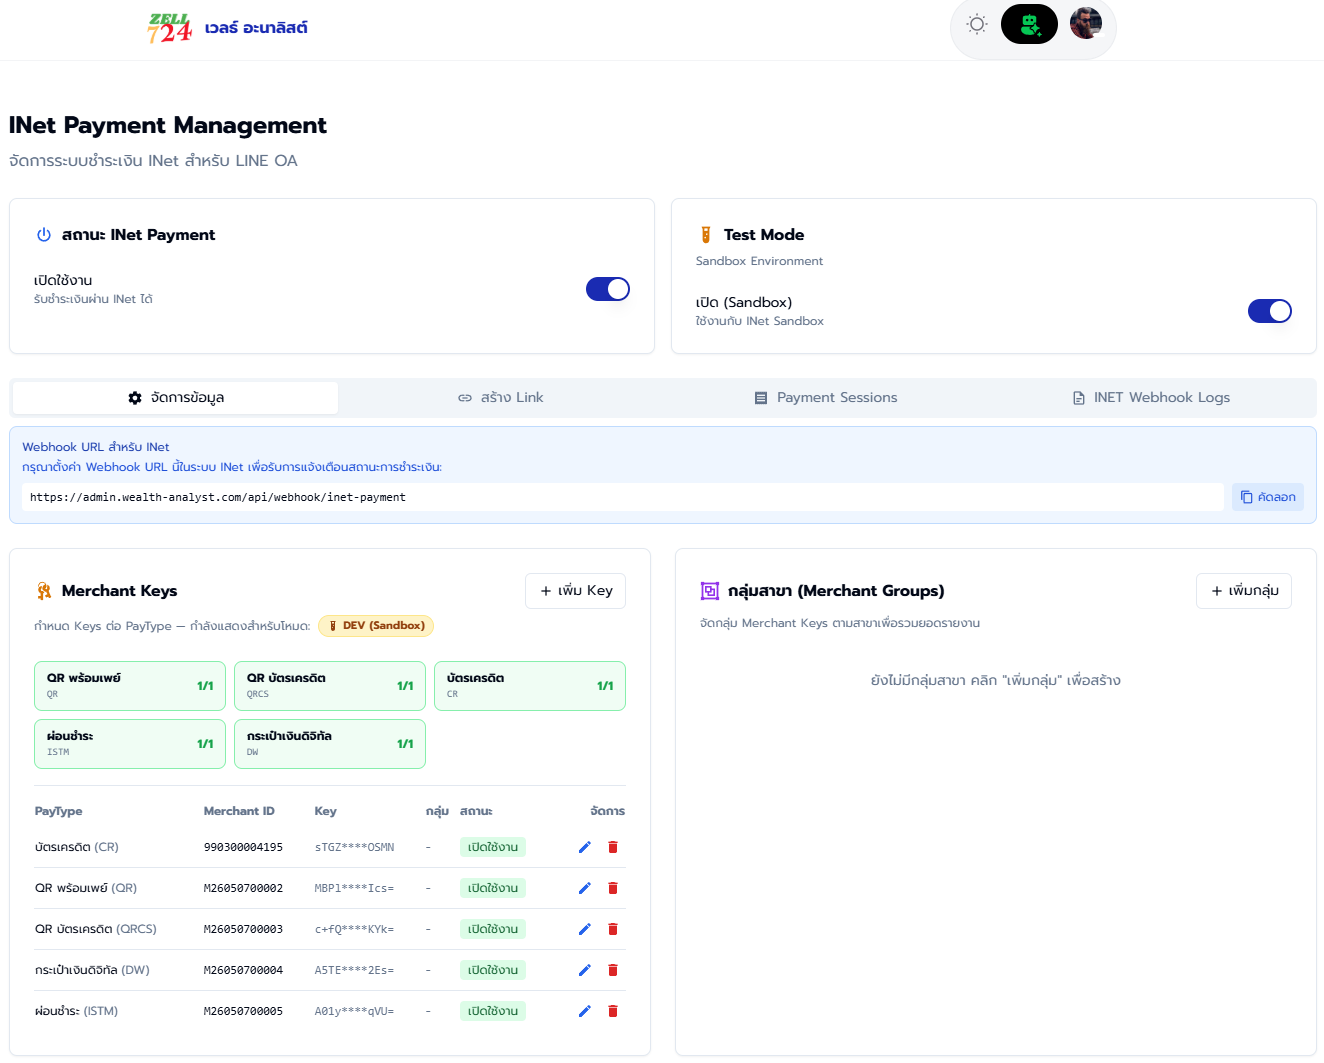Edit the QR บัตรเครดิต (QRCS) key row
Viewport: 1324px width, 1063px height.
(585, 929)
